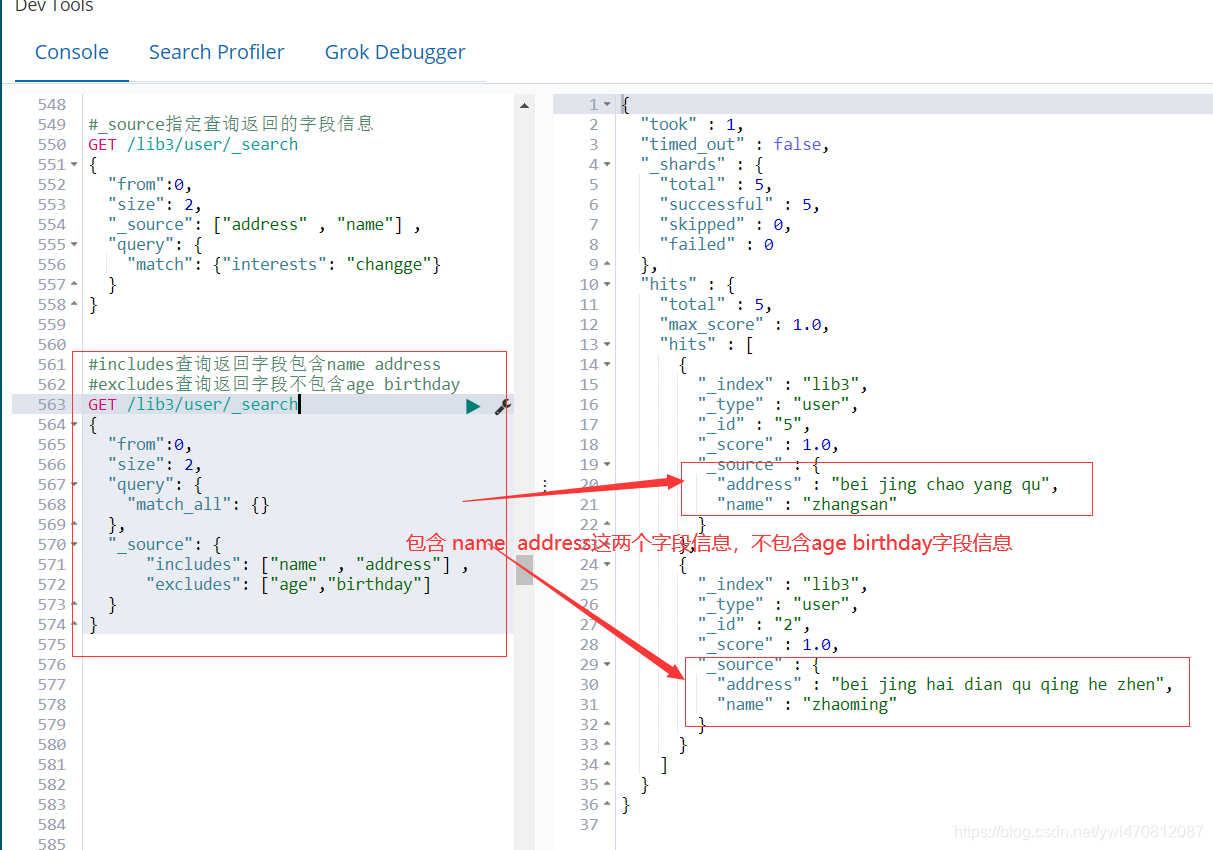Click the fold-end marker at line 557
Viewport: 1213px width, 850px height.
[x=75, y=285]
